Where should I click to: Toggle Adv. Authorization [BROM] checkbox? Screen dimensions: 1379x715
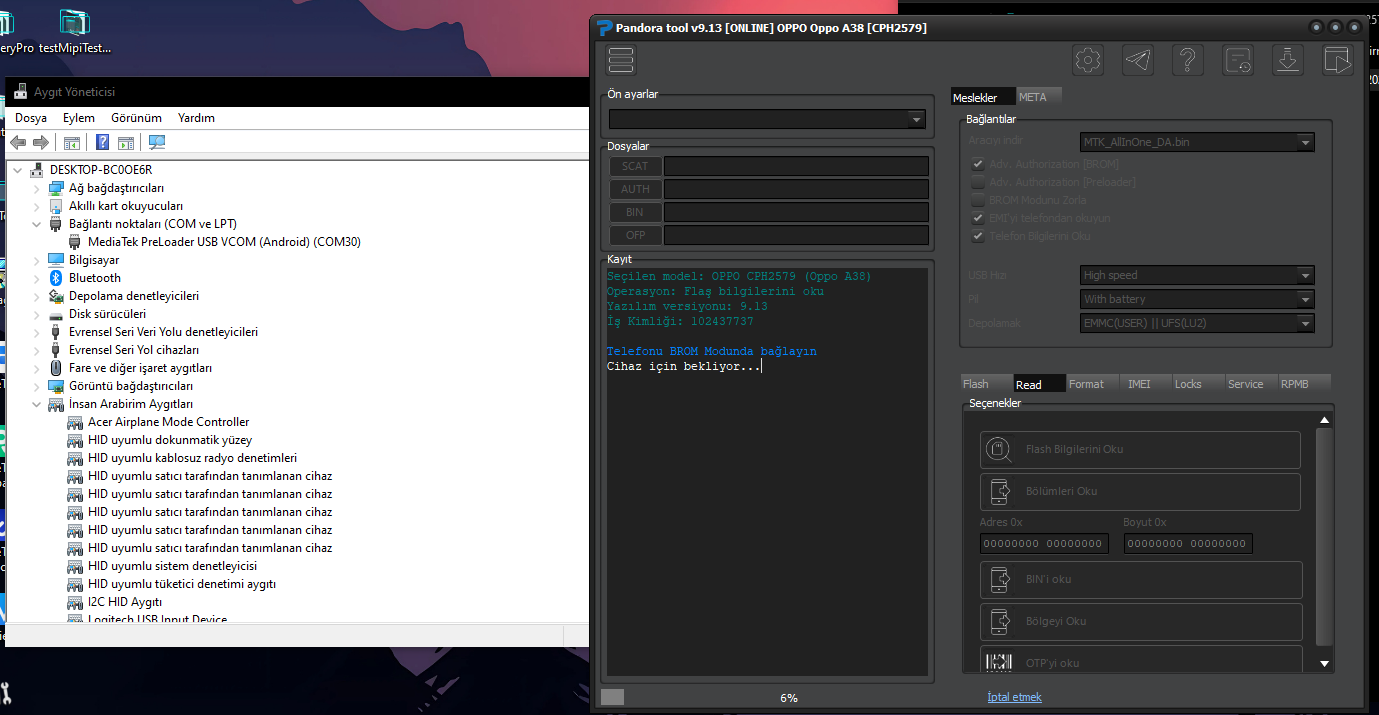pyautogui.click(x=978, y=164)
